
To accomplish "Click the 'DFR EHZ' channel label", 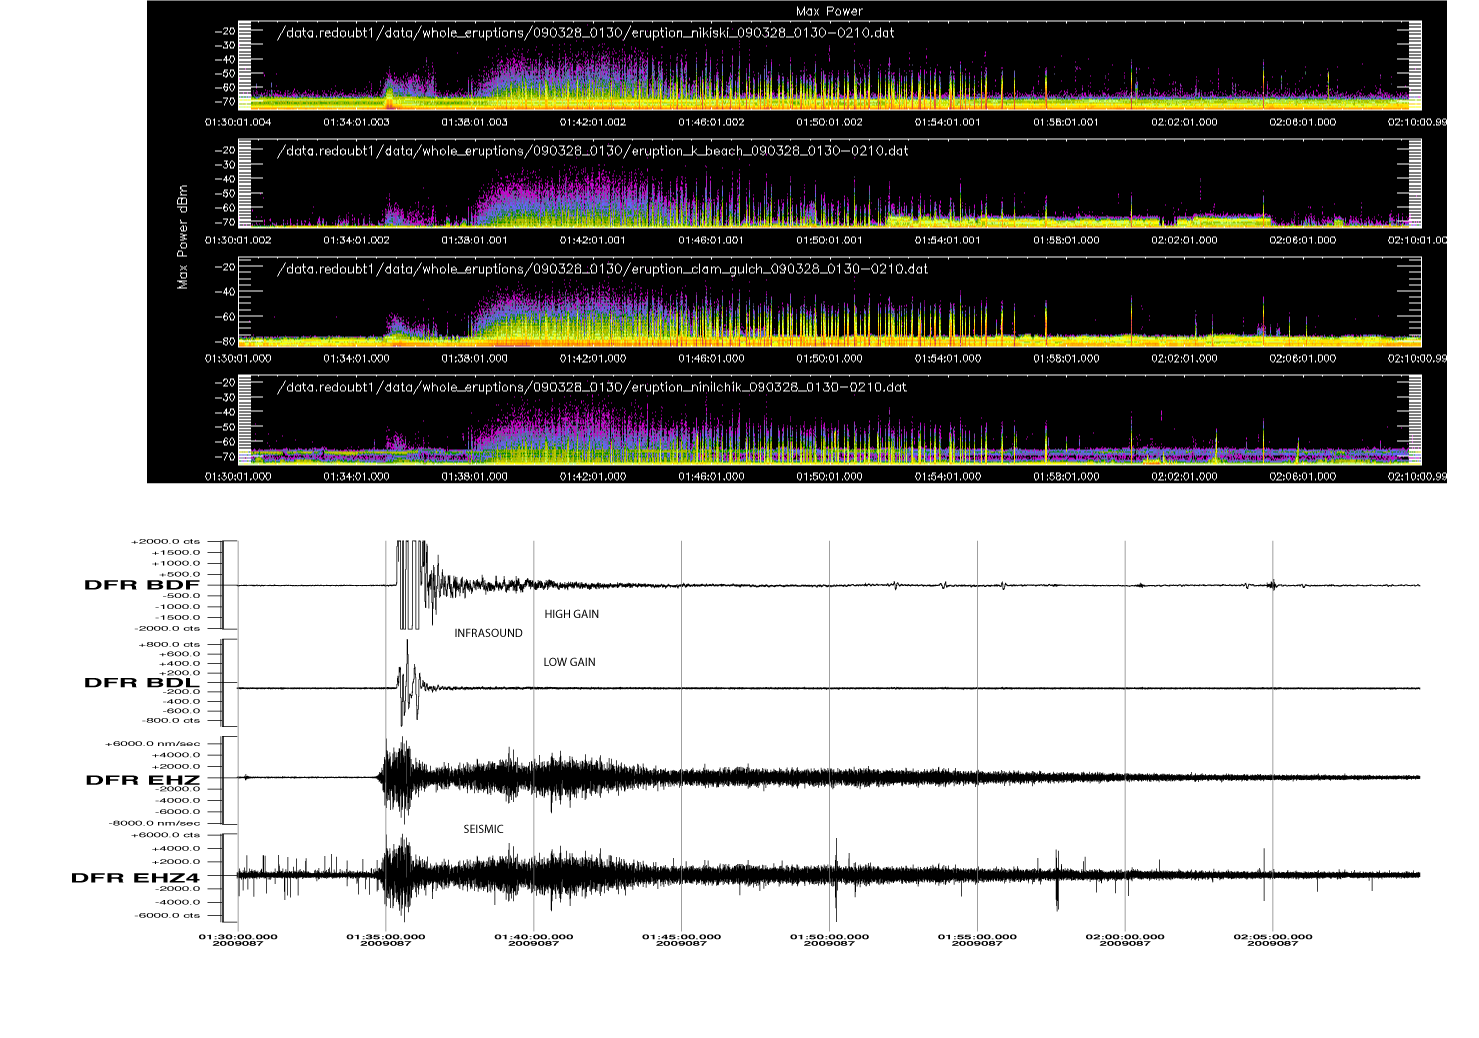I will (143, 780).
